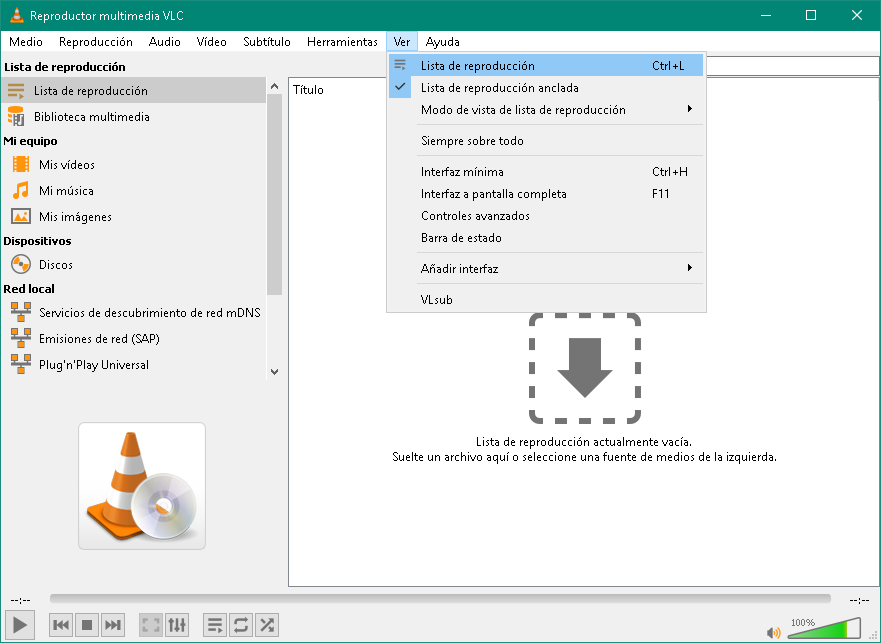Choose Lista de reproducción Ctrl+L menu entry
Screen dimensions: 881x643
coord(546,65)
